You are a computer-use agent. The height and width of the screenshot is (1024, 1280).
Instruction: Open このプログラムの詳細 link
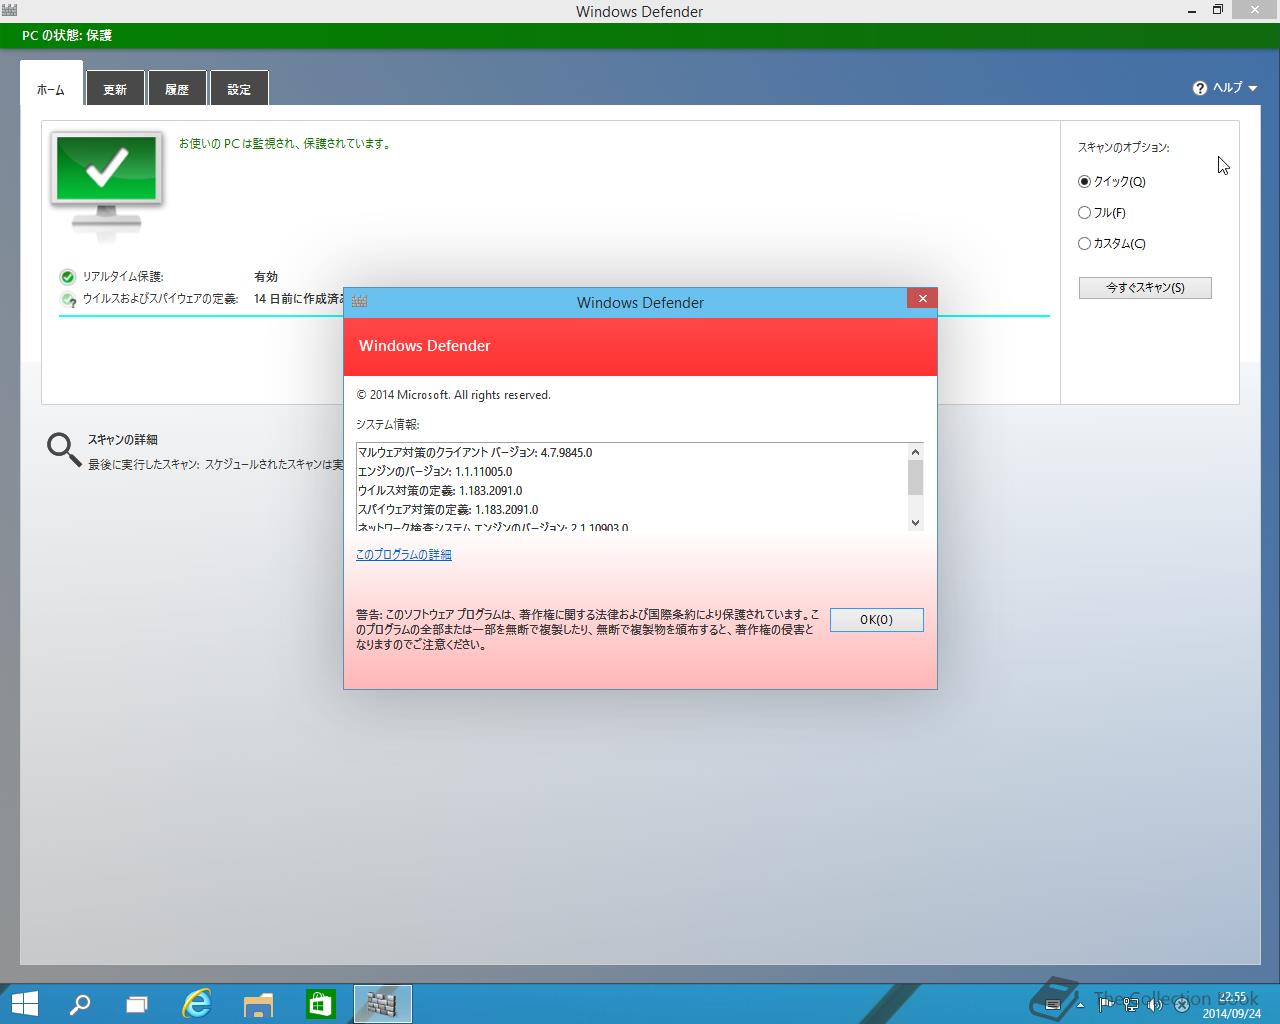pos(404,555)
